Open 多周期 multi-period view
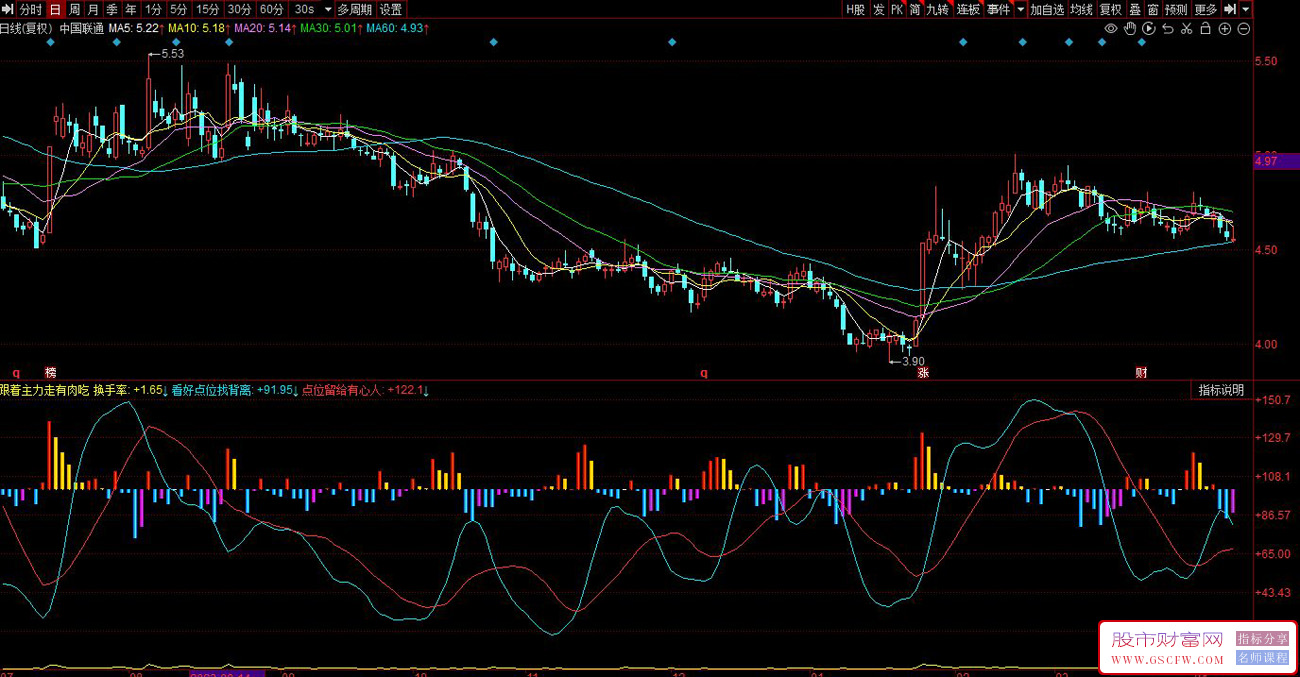 pyautogui.click(x=355, y=9)
